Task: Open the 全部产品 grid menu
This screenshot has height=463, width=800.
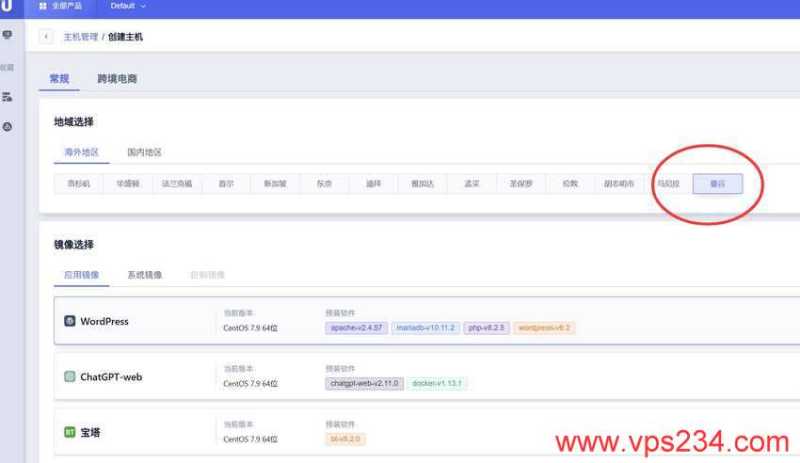Action: coord(60,6)
